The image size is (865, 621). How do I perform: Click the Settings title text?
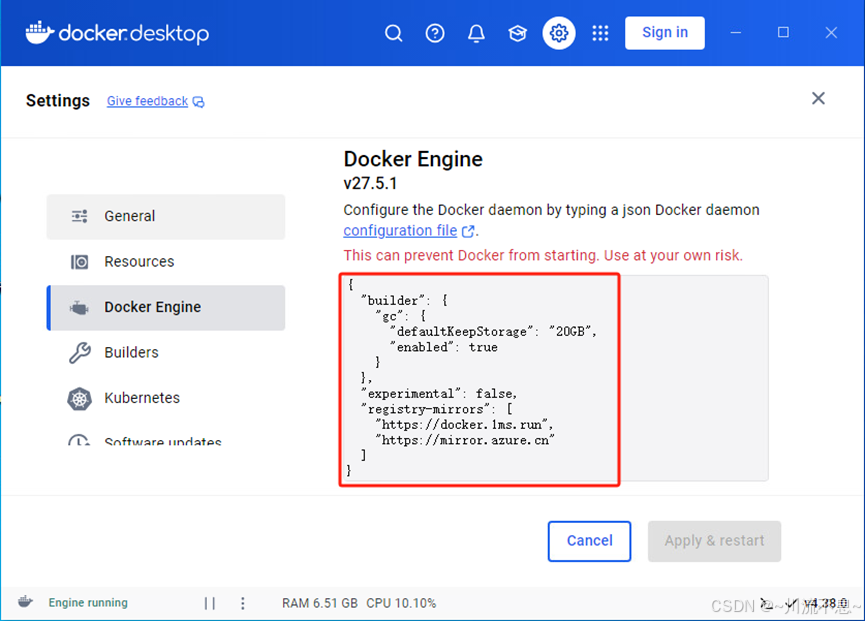click(x=58, y=101)
